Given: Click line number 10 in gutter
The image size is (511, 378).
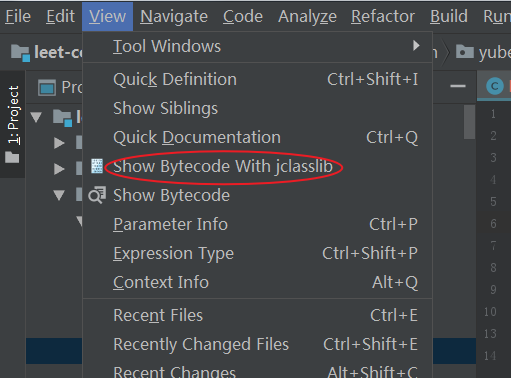Looking at the screenshot, I should (490, 312).
